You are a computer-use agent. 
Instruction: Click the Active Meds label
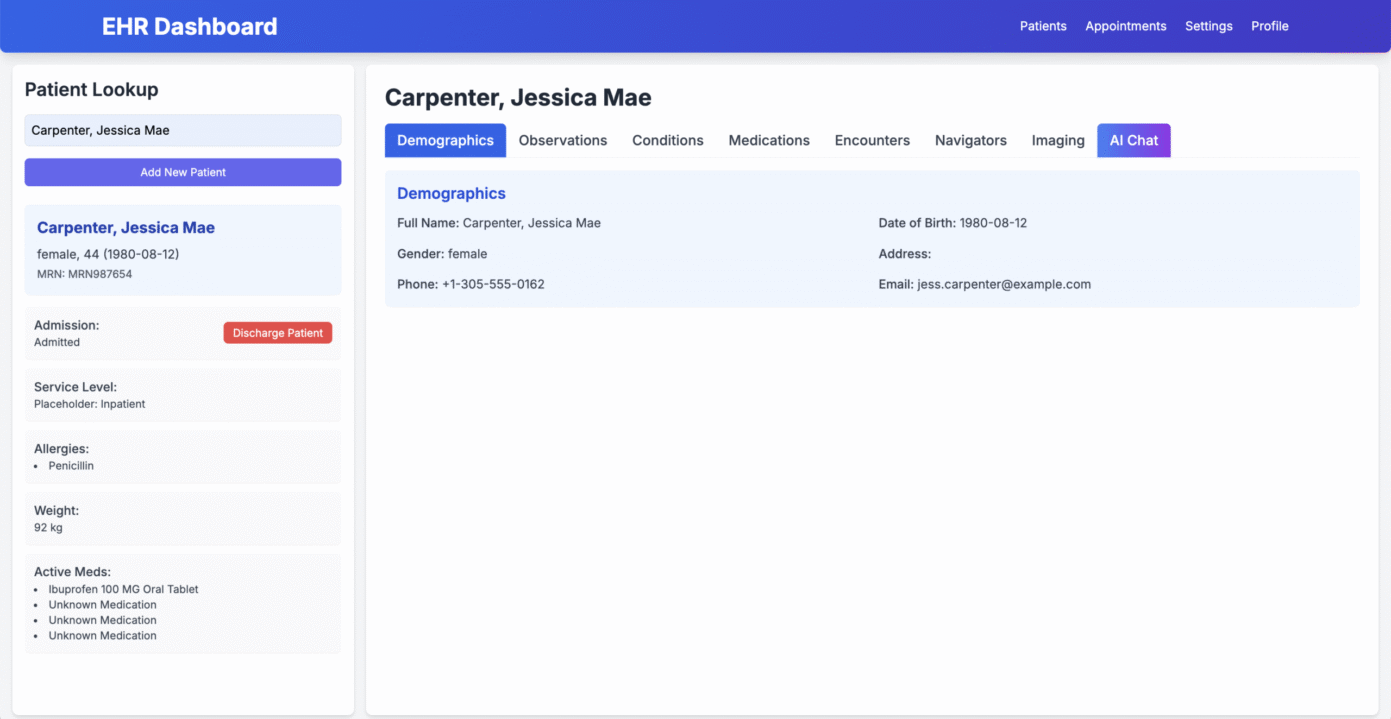tap(72, 572)
